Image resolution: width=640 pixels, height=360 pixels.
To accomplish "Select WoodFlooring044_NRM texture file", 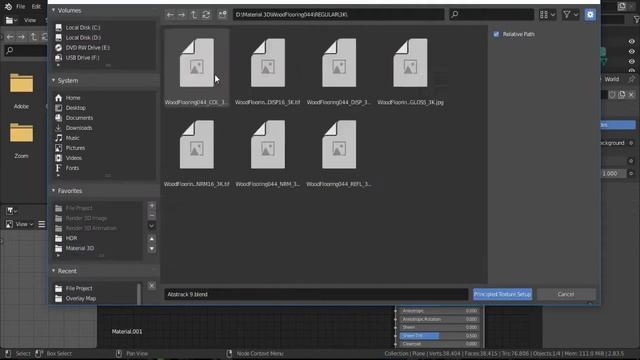I will [268, 149].
